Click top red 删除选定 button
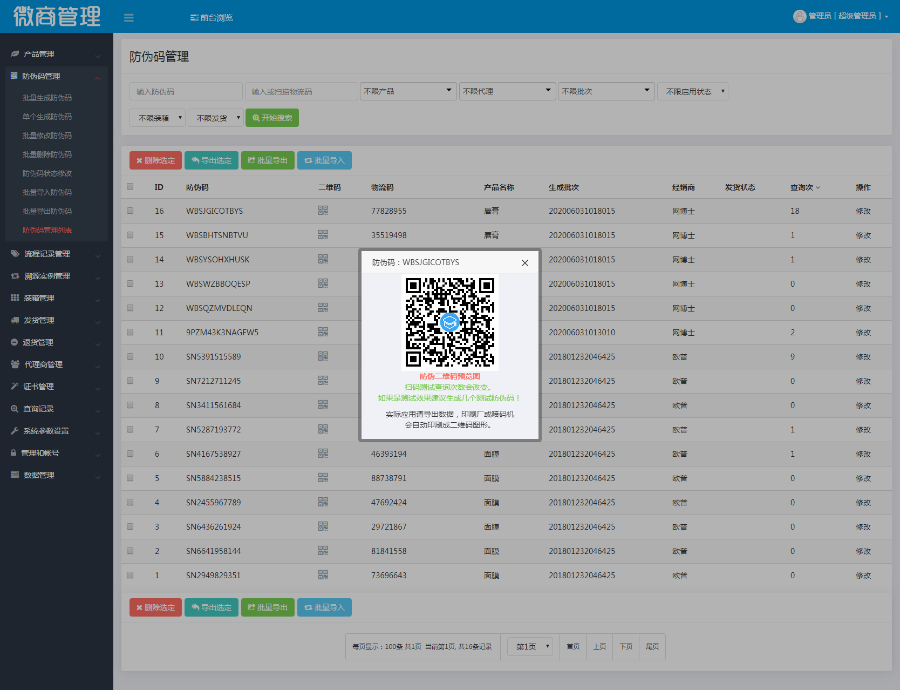The height and width of the screenshot is (690, 900). pyautogui.click(x=156, y=160)
